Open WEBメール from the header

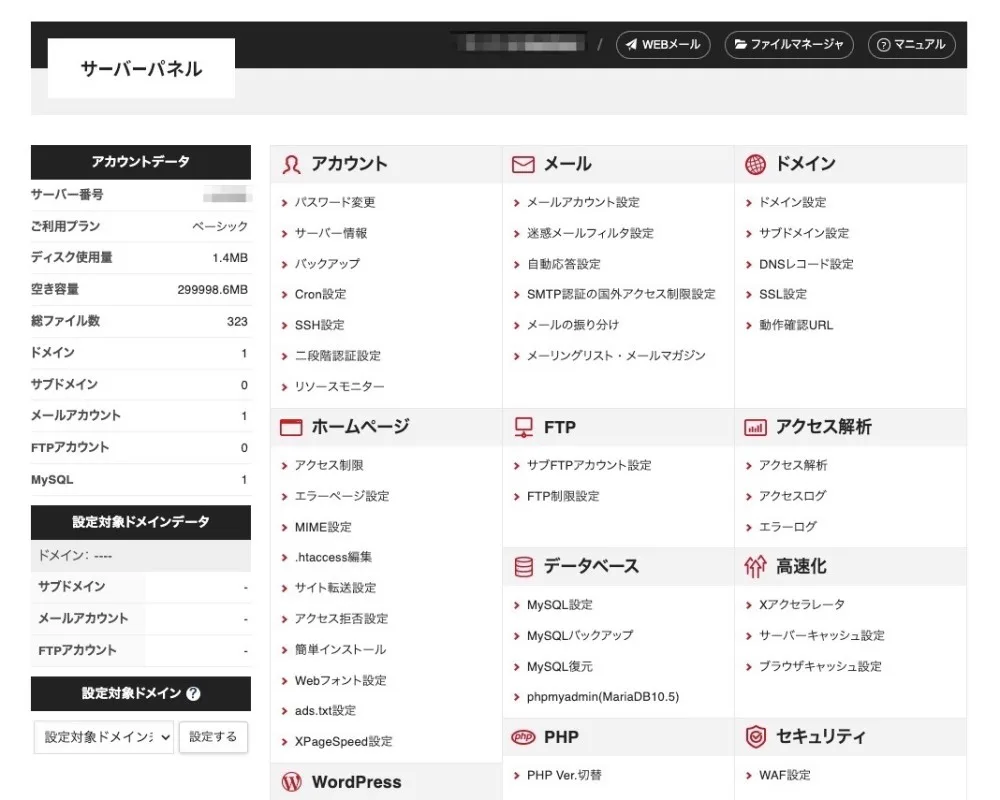(x=663, y=45)
